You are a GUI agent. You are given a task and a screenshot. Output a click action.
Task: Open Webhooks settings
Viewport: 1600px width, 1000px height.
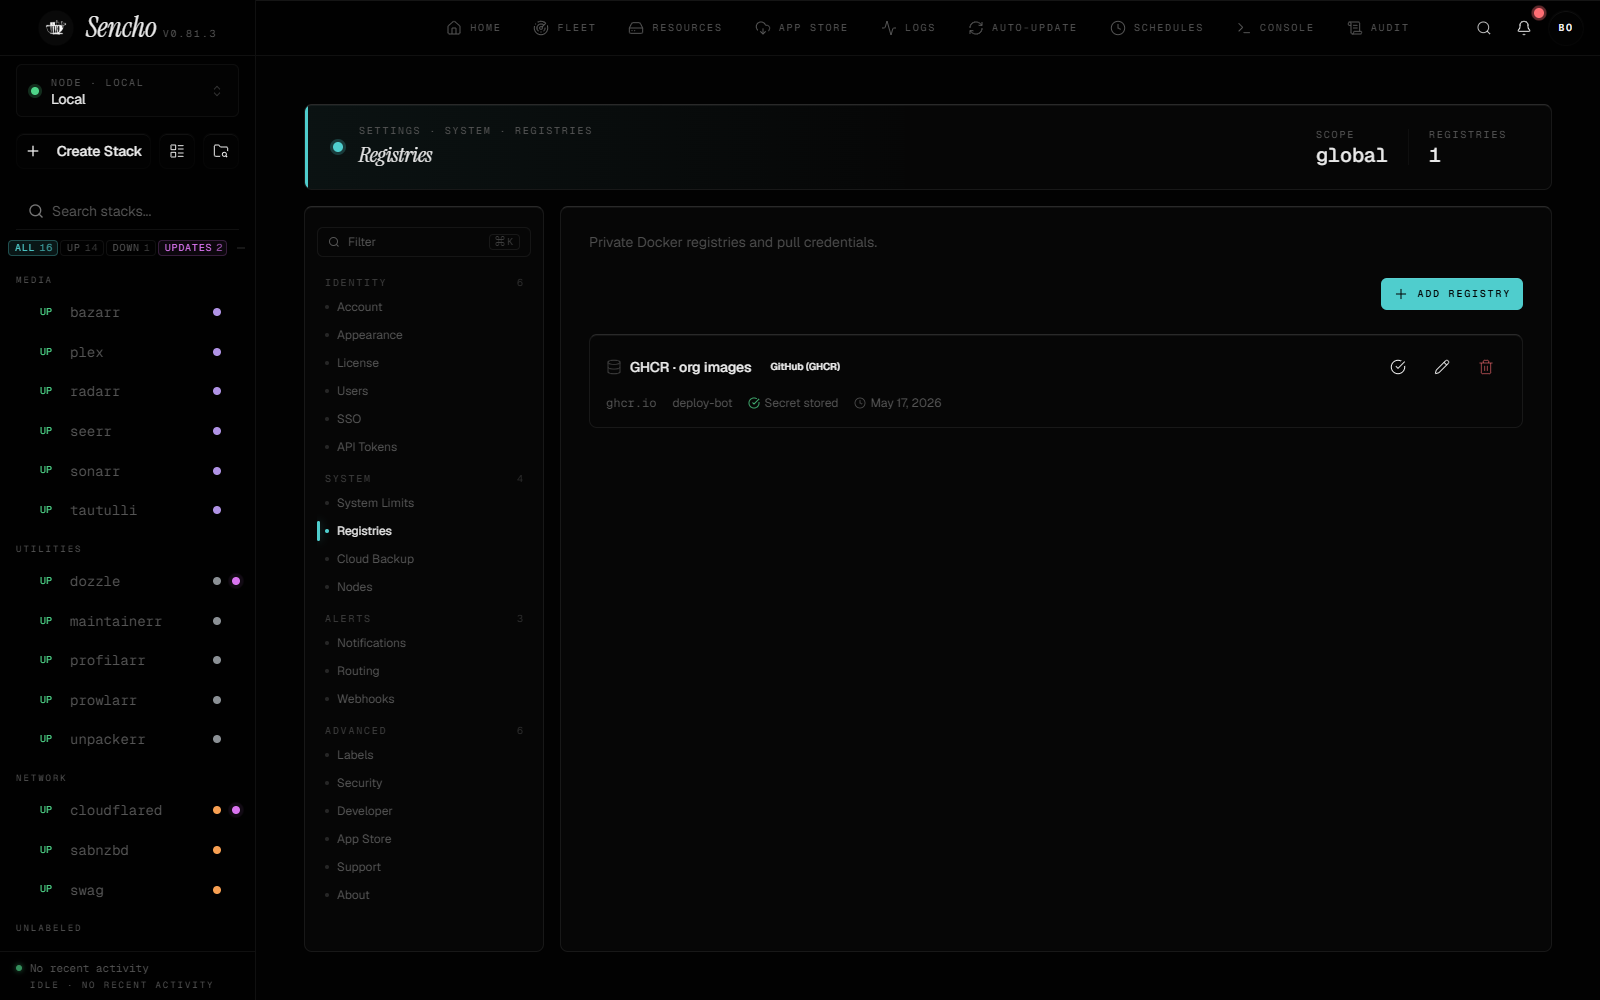424,699
